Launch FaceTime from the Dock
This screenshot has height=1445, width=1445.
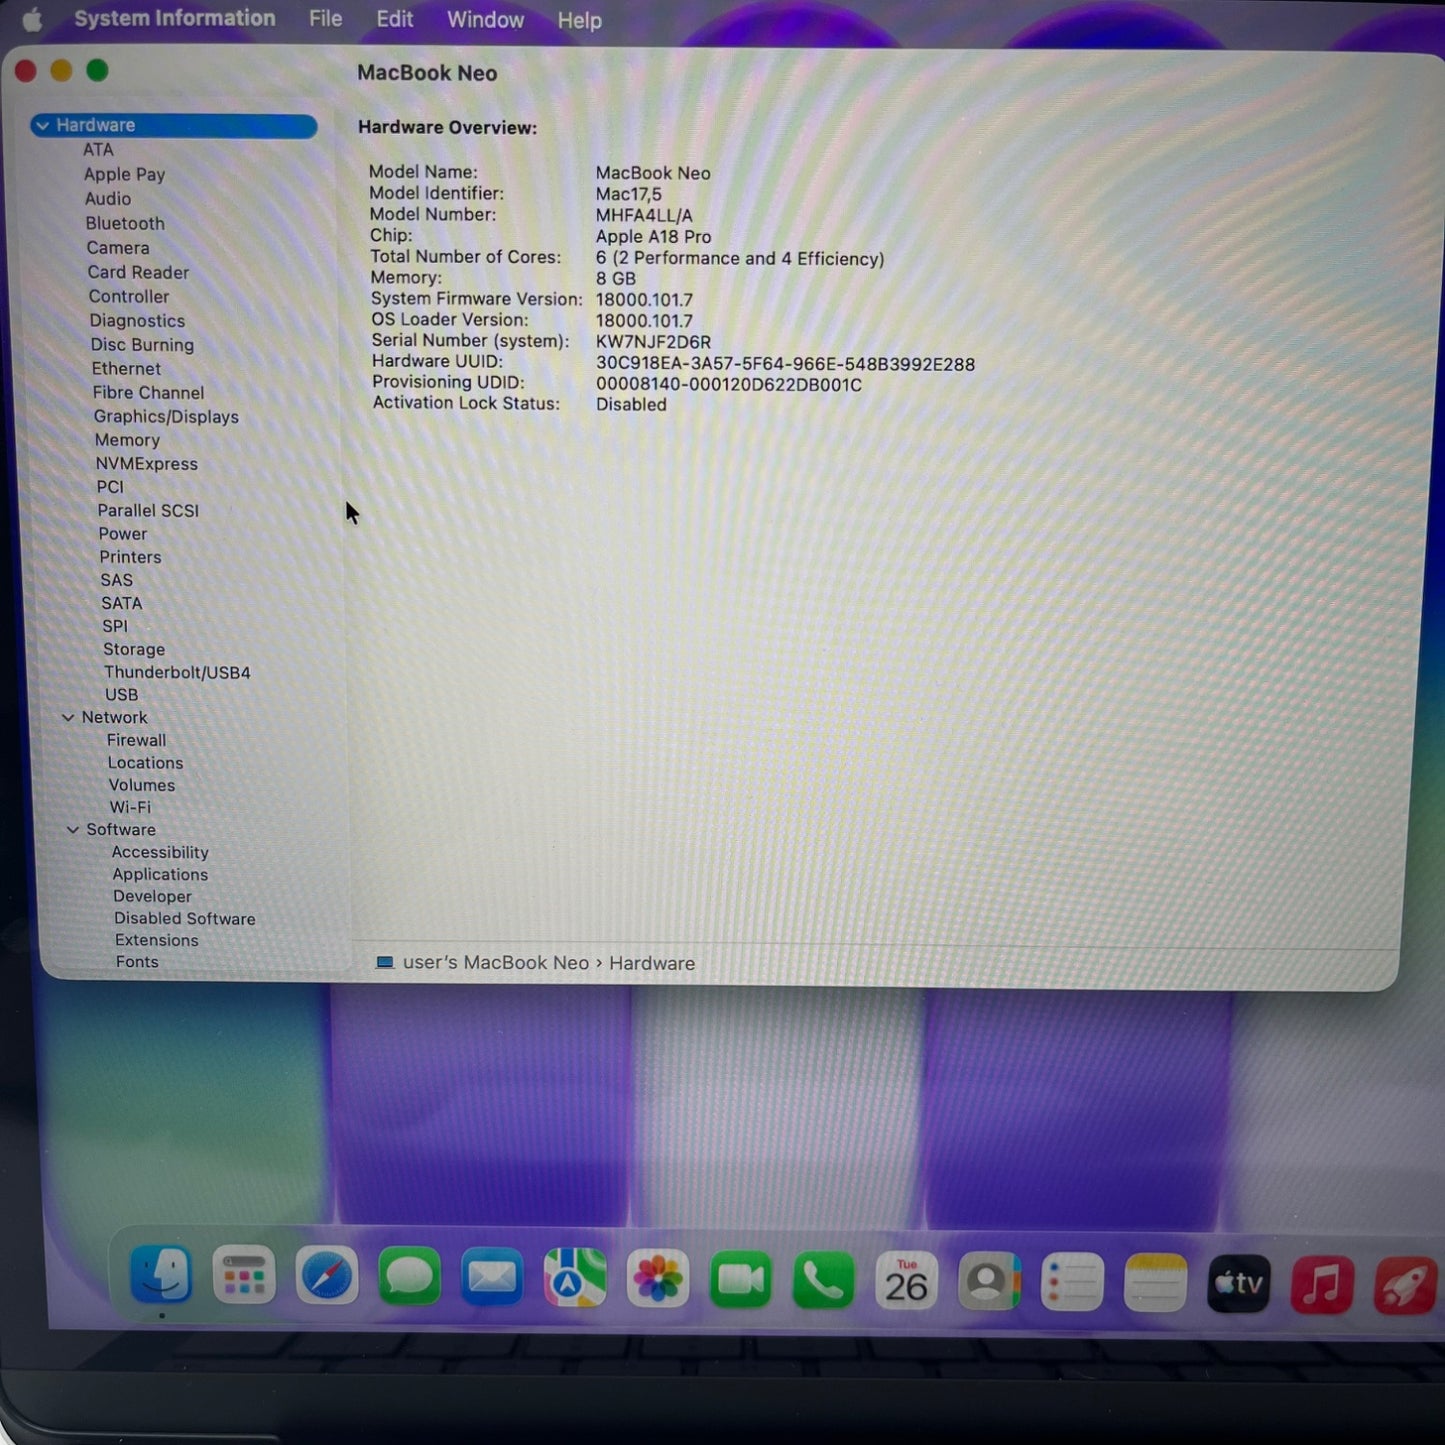[741, 1280]
